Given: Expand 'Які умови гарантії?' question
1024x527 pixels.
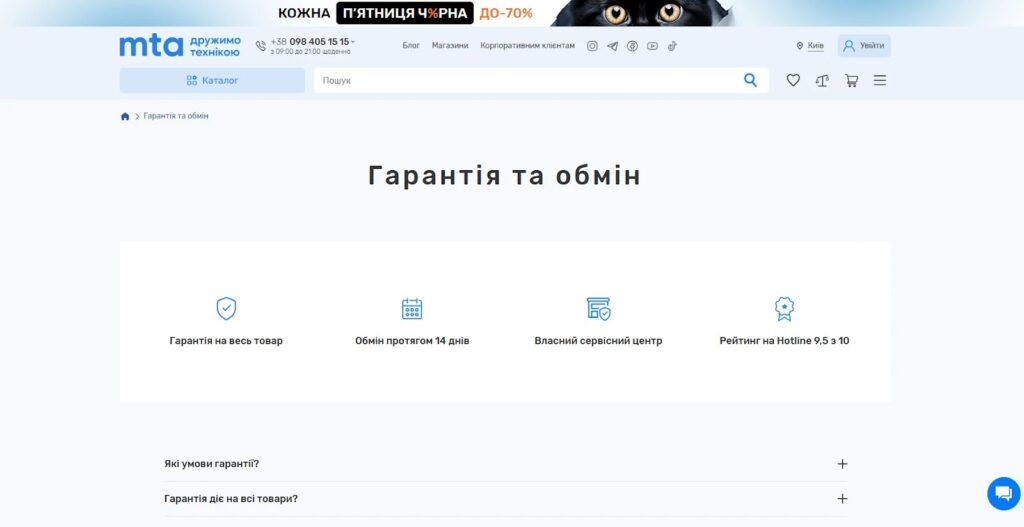Looking at the screenshot, I should coord(505,464).
